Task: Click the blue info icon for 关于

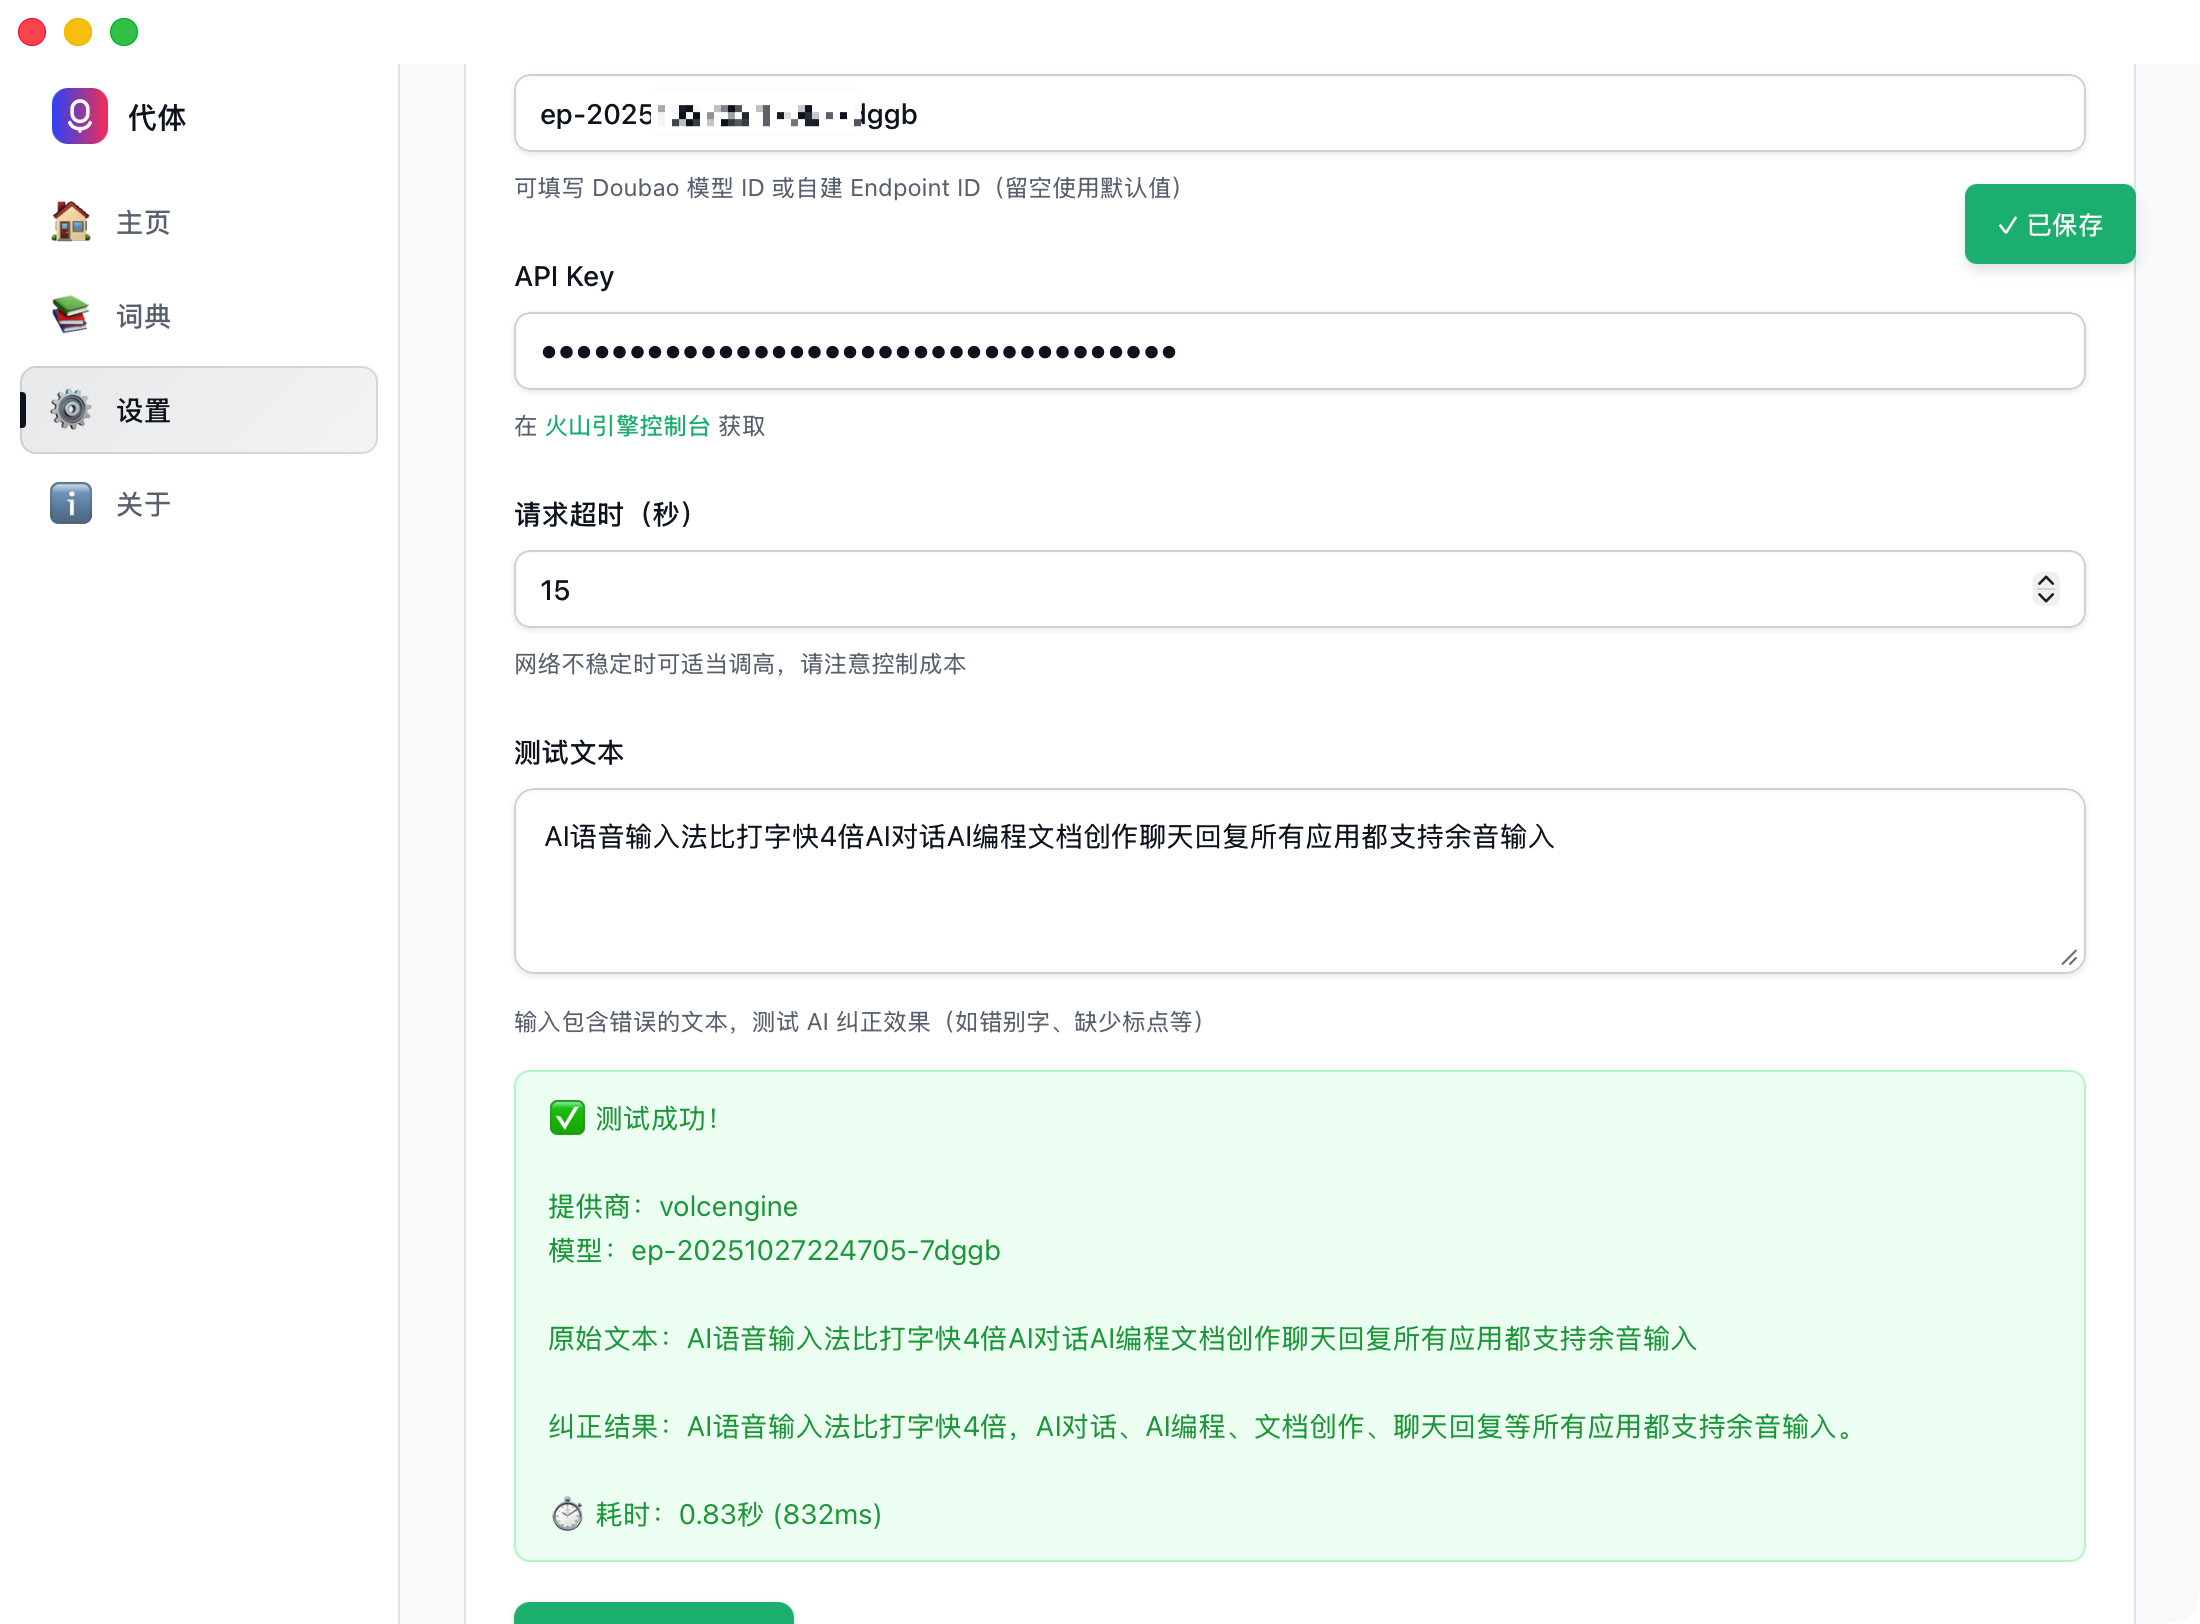Action: (x=71, y=504)
